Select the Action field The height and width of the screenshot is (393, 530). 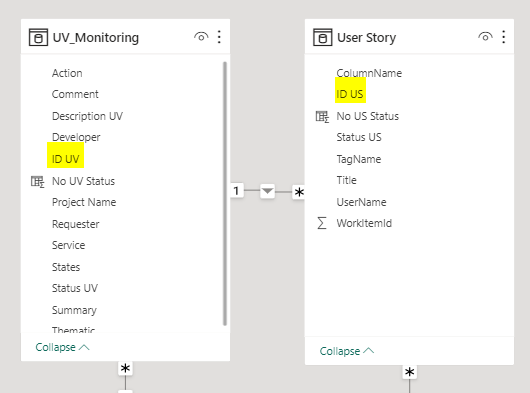pyautogui.click(x=67, y=73)
